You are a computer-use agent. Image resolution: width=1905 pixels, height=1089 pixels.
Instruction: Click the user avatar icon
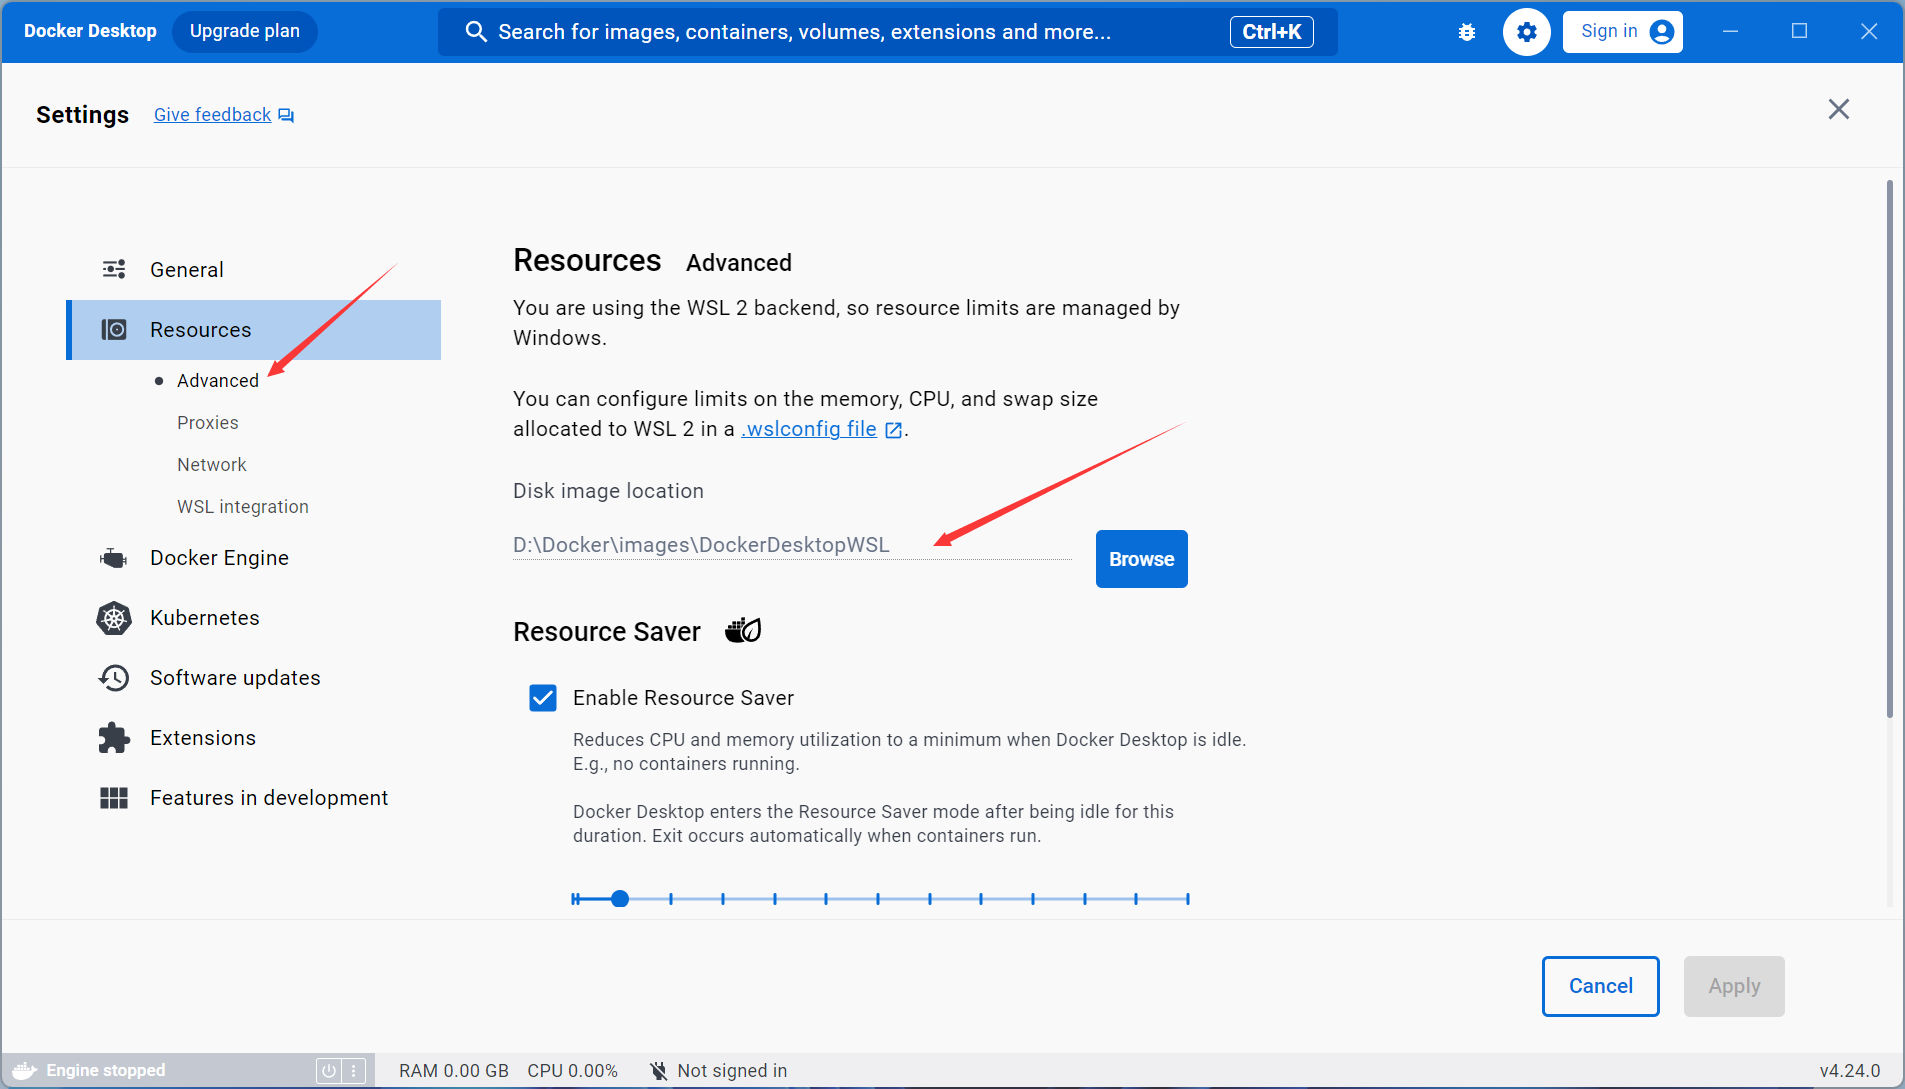click(x=1661, y=32)
